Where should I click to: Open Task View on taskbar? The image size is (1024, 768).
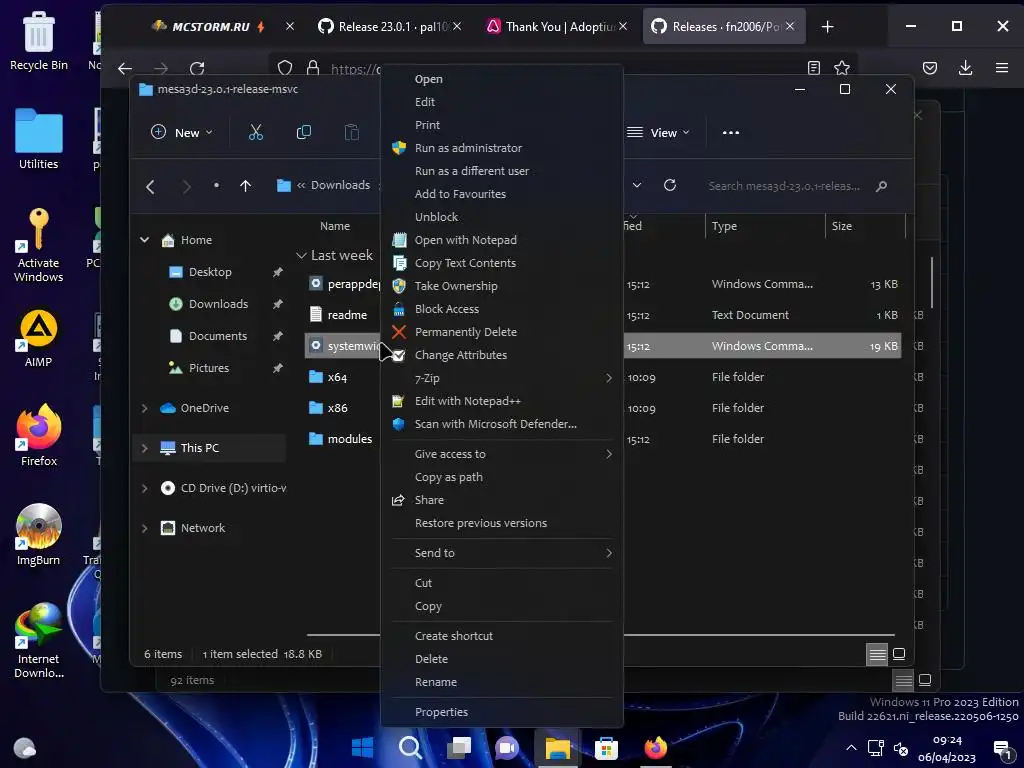pos(459,747)
